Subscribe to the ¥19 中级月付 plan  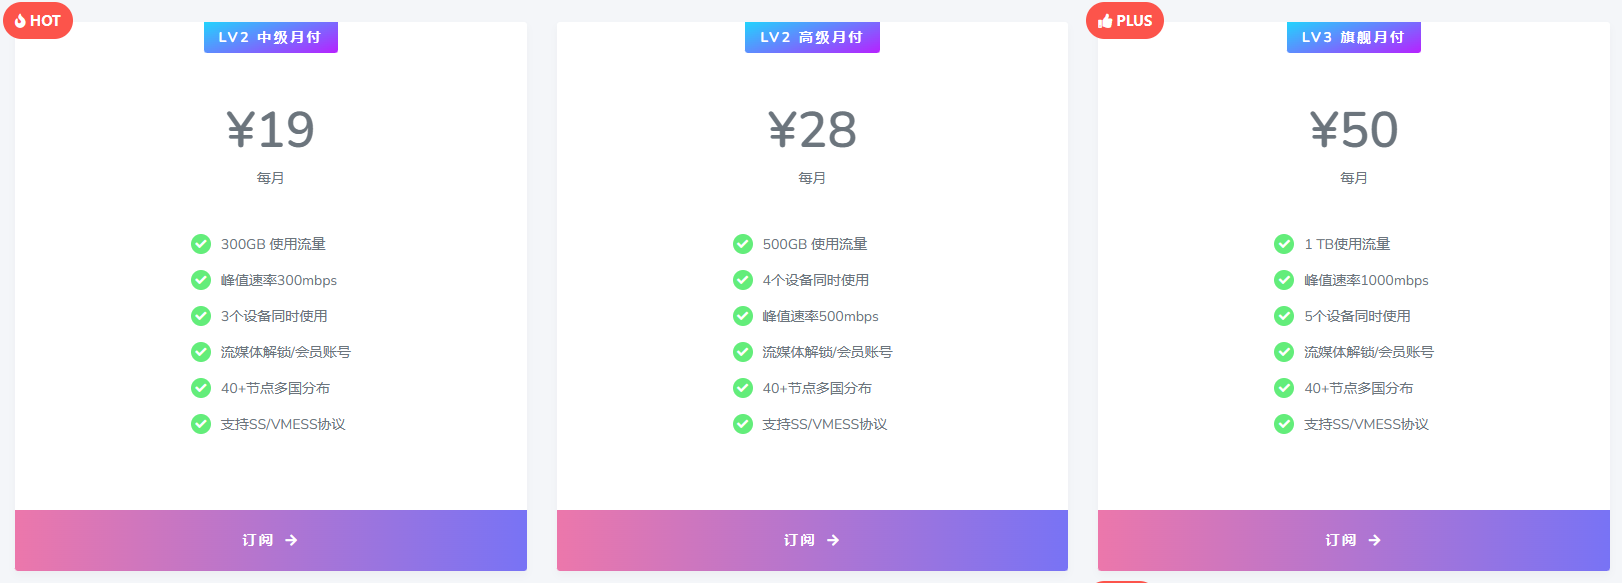pos(270,540)
